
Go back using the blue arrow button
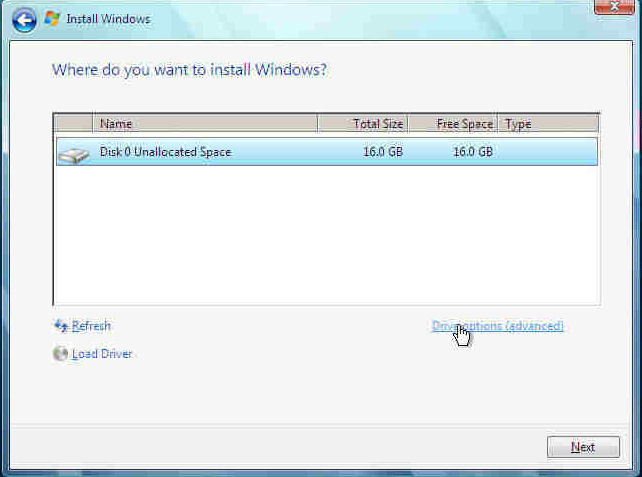[x=25, y=19]
